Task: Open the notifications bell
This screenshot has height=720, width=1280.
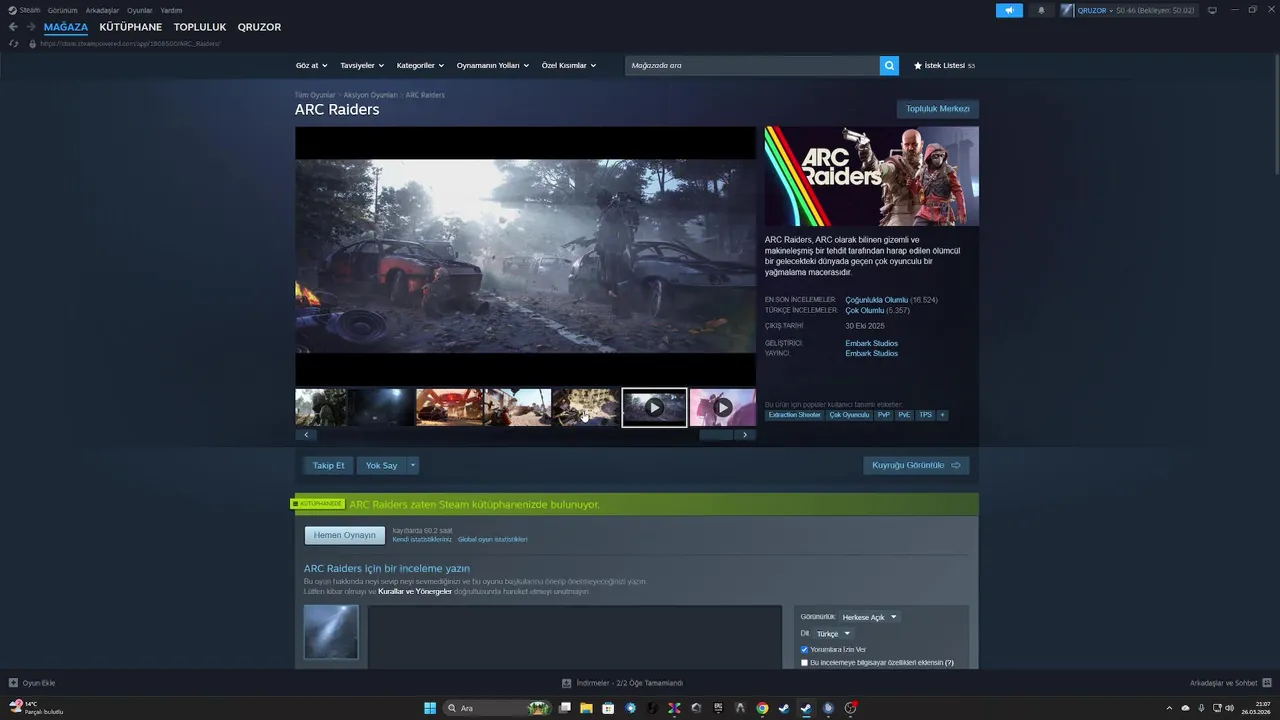Action: [x=1041, y=10]
